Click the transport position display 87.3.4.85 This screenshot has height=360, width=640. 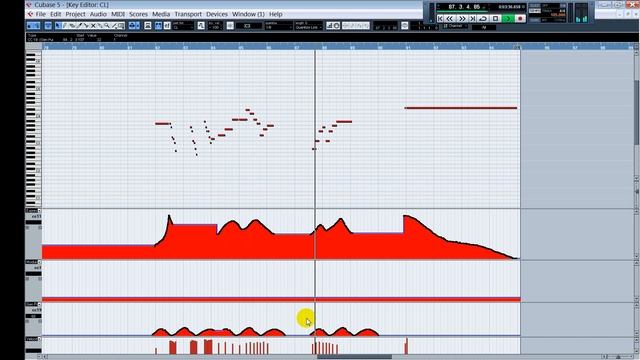pos(464,7)
